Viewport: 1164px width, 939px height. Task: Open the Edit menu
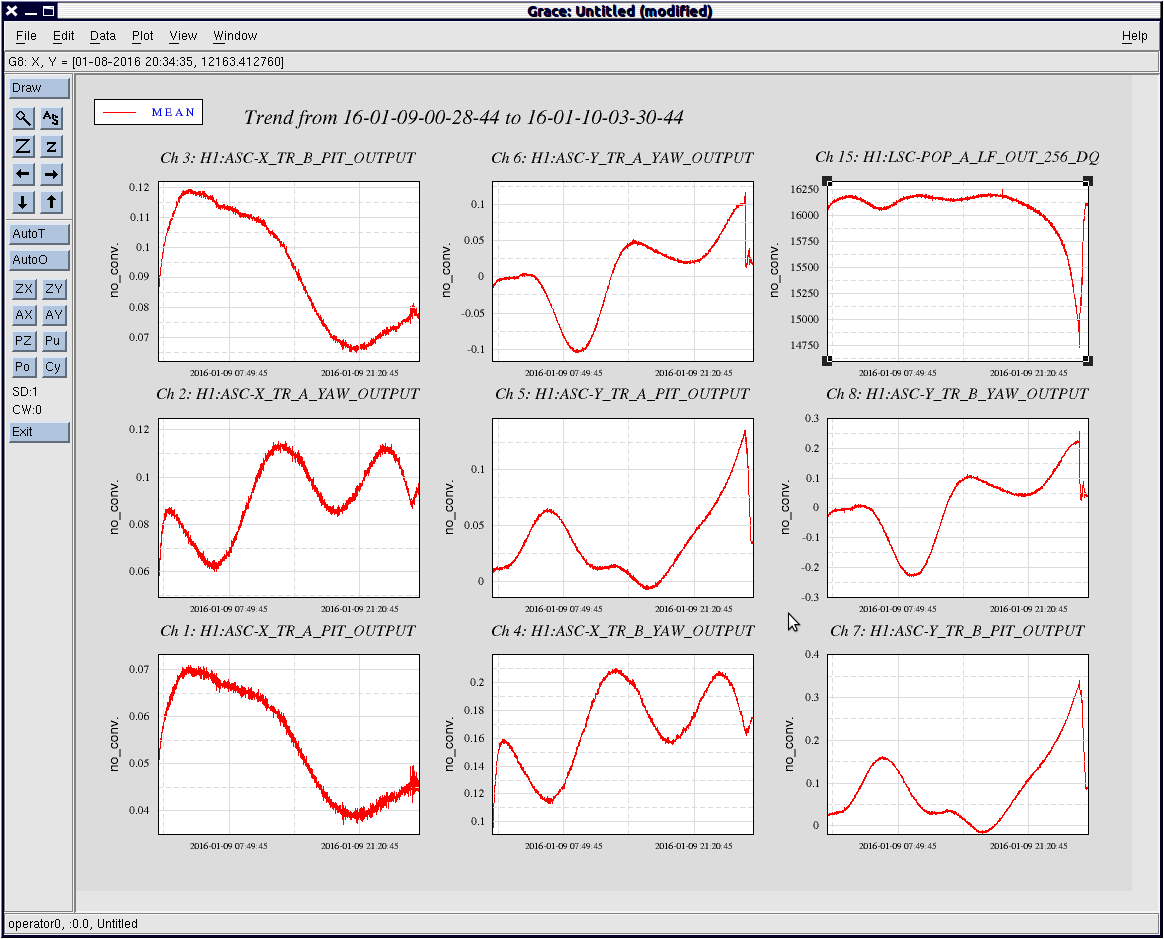63,36
